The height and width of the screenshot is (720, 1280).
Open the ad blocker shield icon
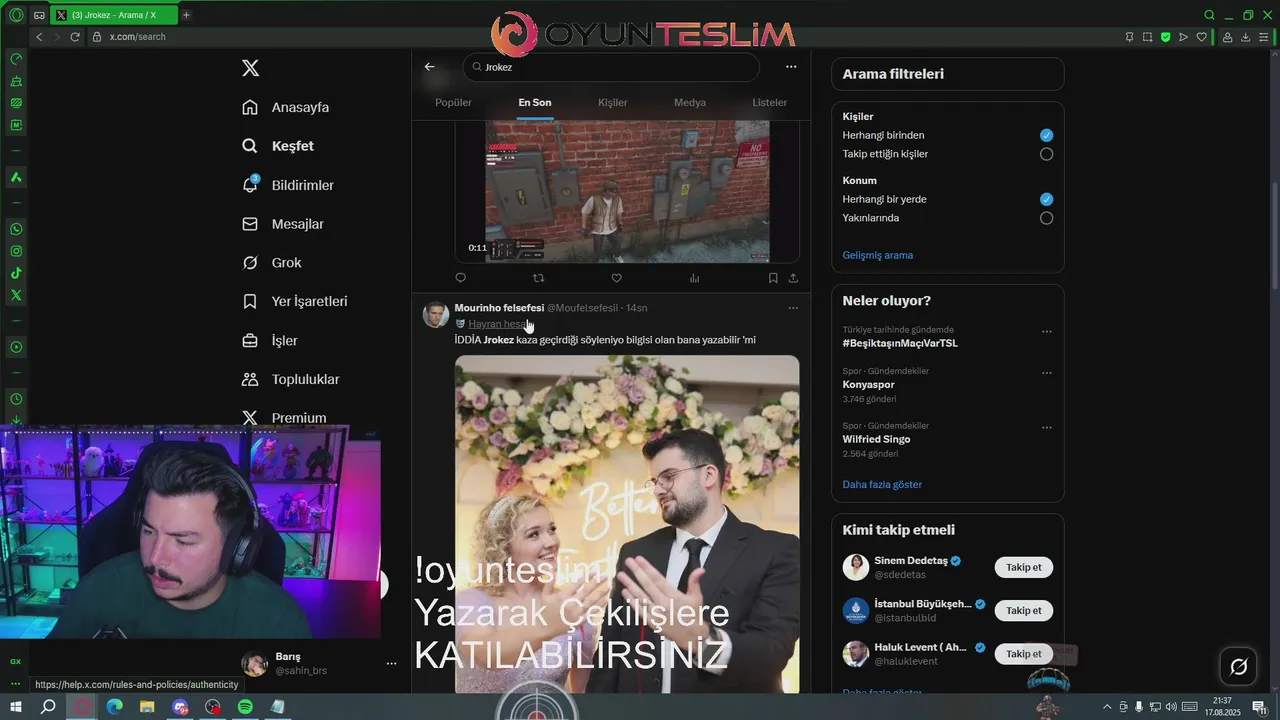1165,37
